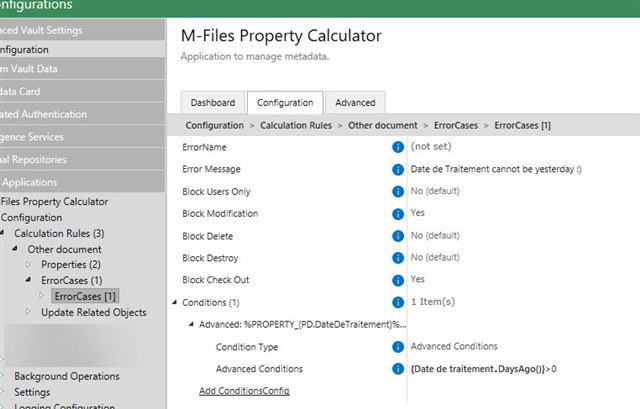
Task: Toggle Block Delete No (default) value
Action: (x=438, y=236)
